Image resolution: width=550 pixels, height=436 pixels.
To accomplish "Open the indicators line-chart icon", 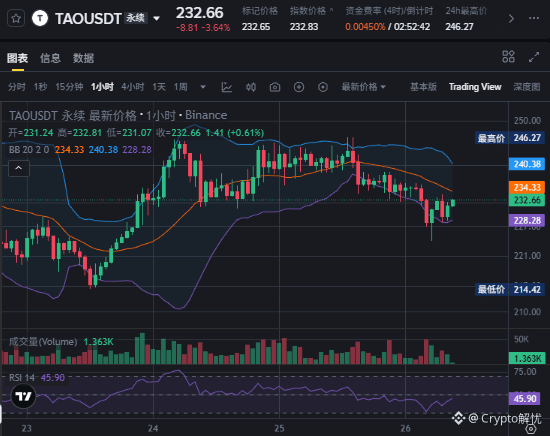I will point(227,87).
